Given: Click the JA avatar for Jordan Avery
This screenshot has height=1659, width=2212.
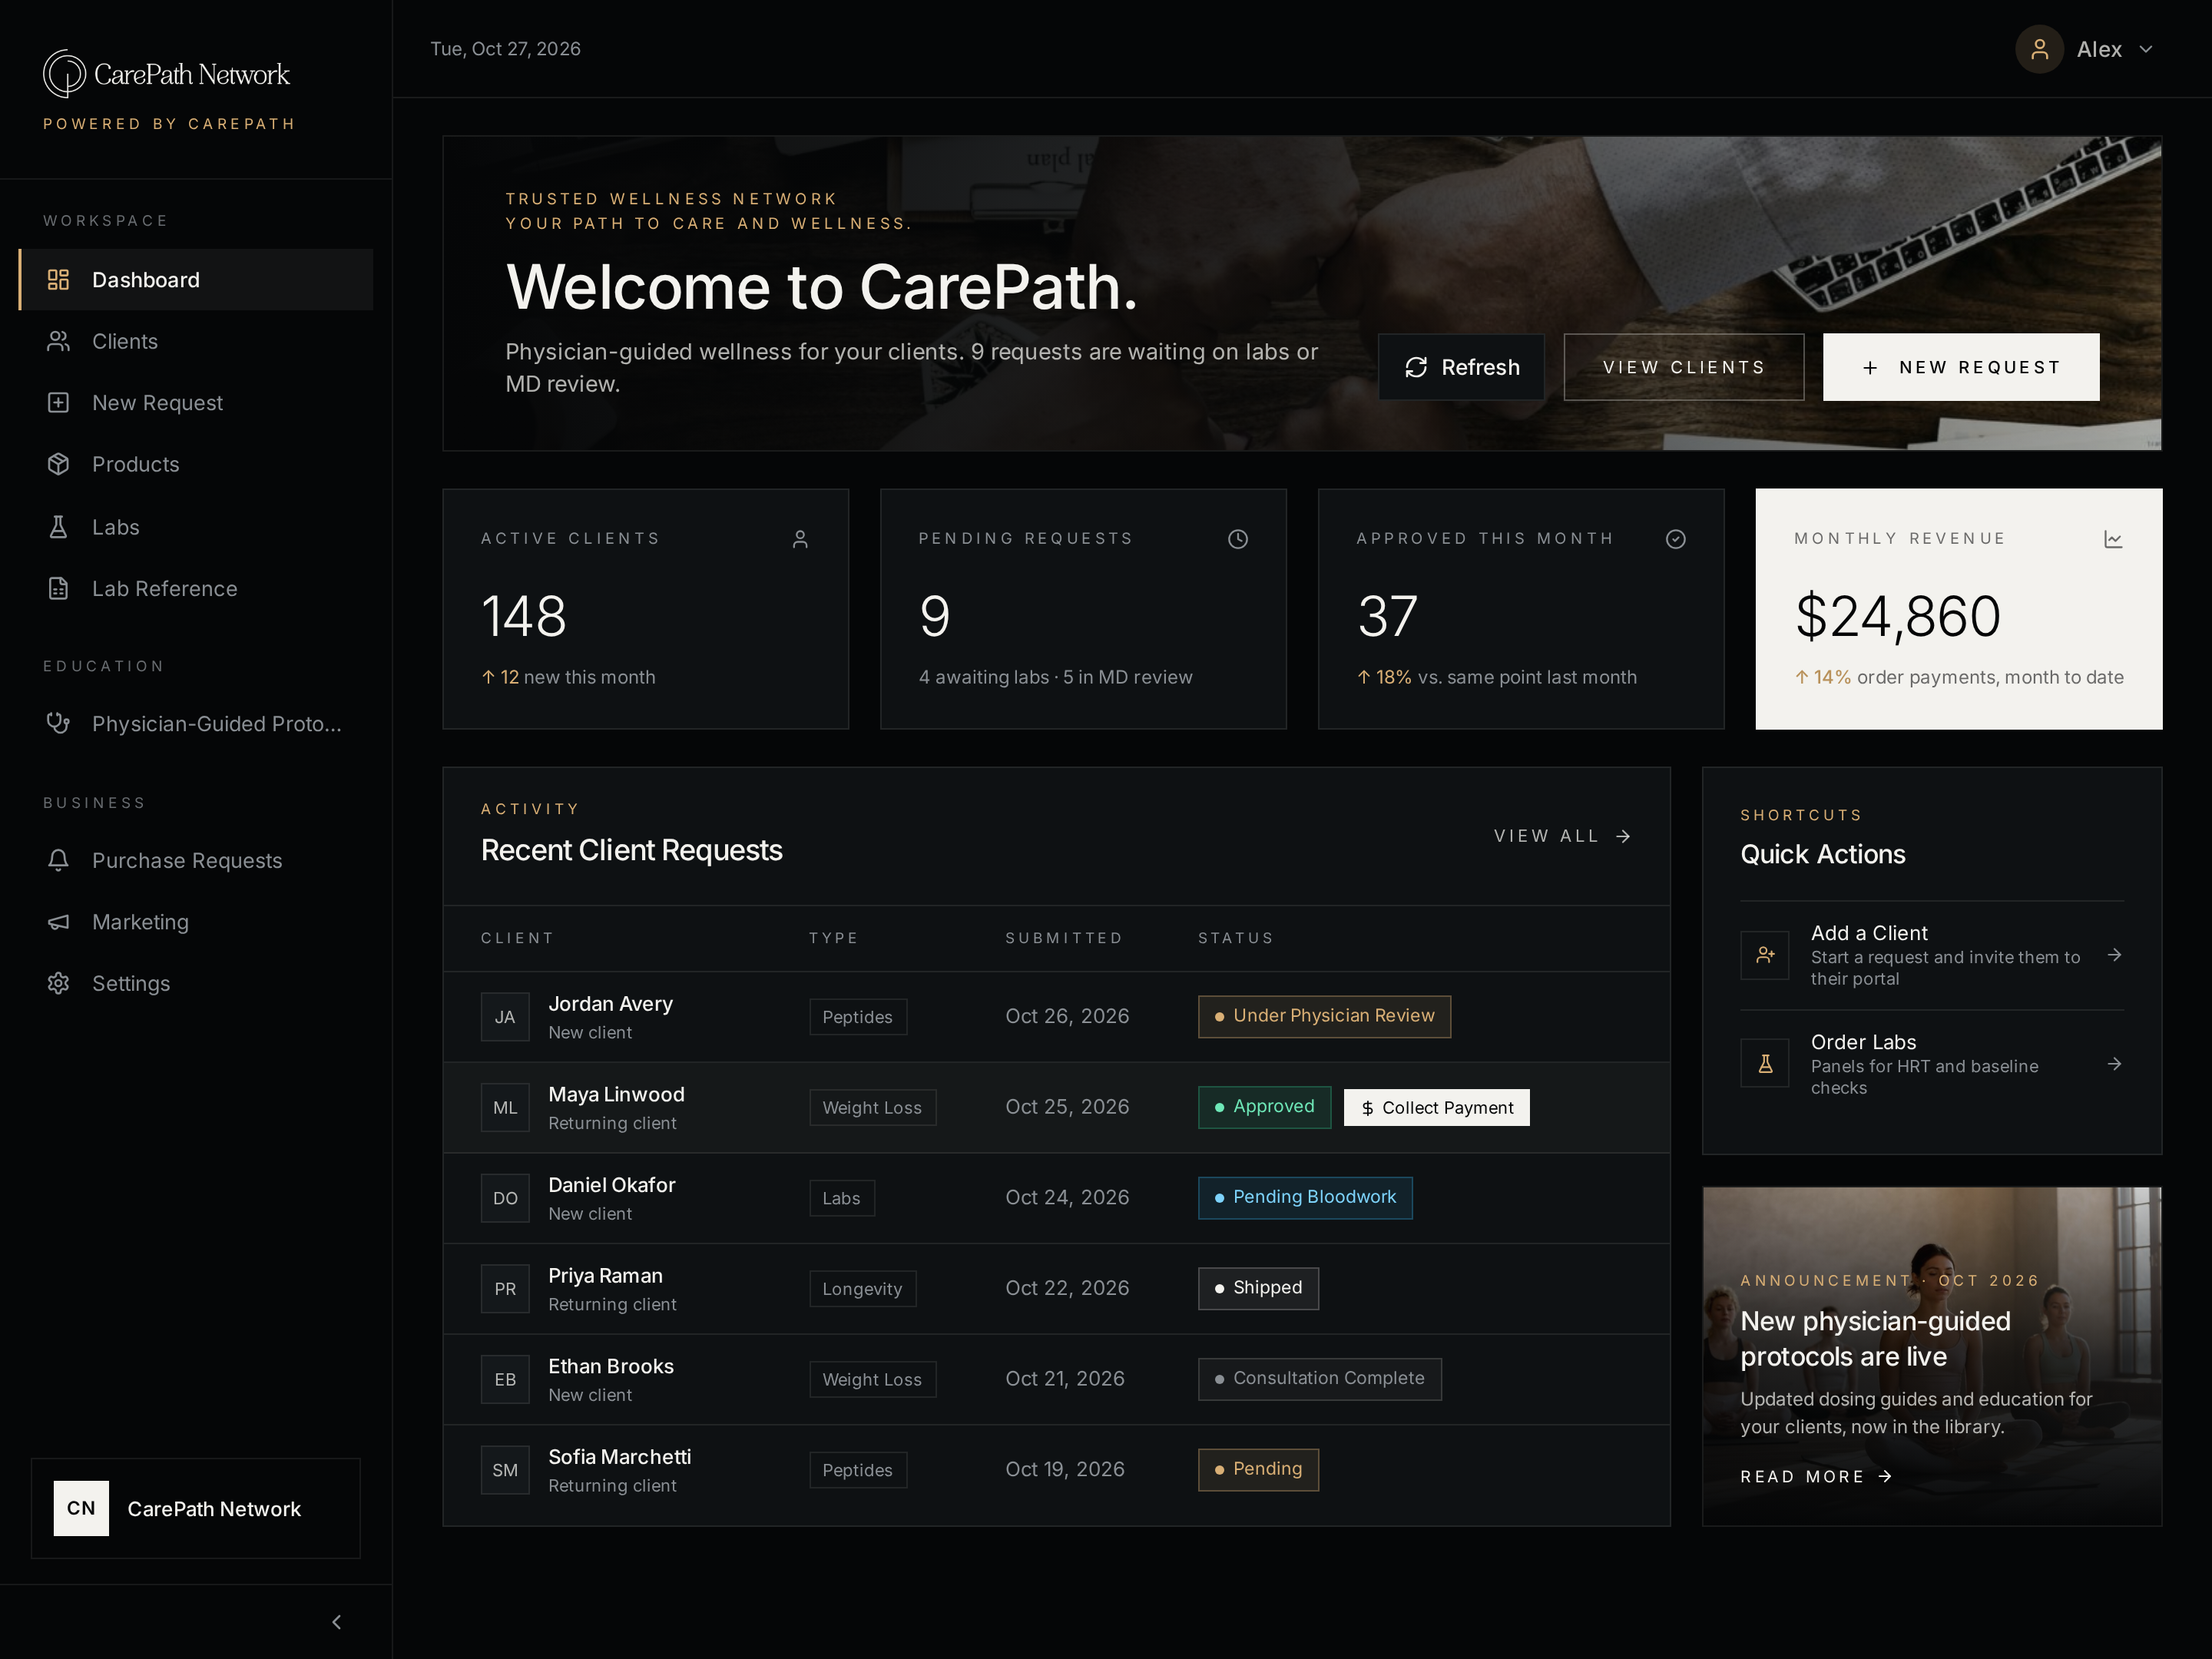Looking at the screenshot, I should [x=505, y=1017].
